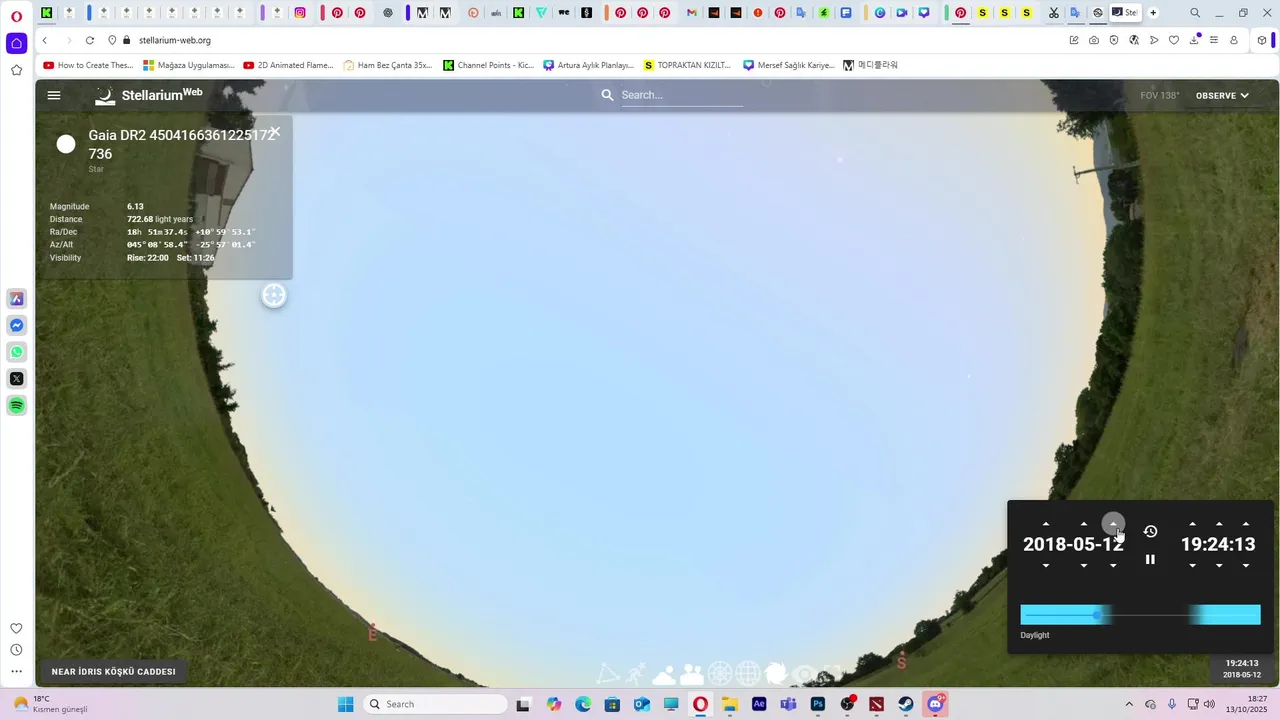1280x720 pixels.
Task: Open browser profile account icon
Action: pos(1234,40)
